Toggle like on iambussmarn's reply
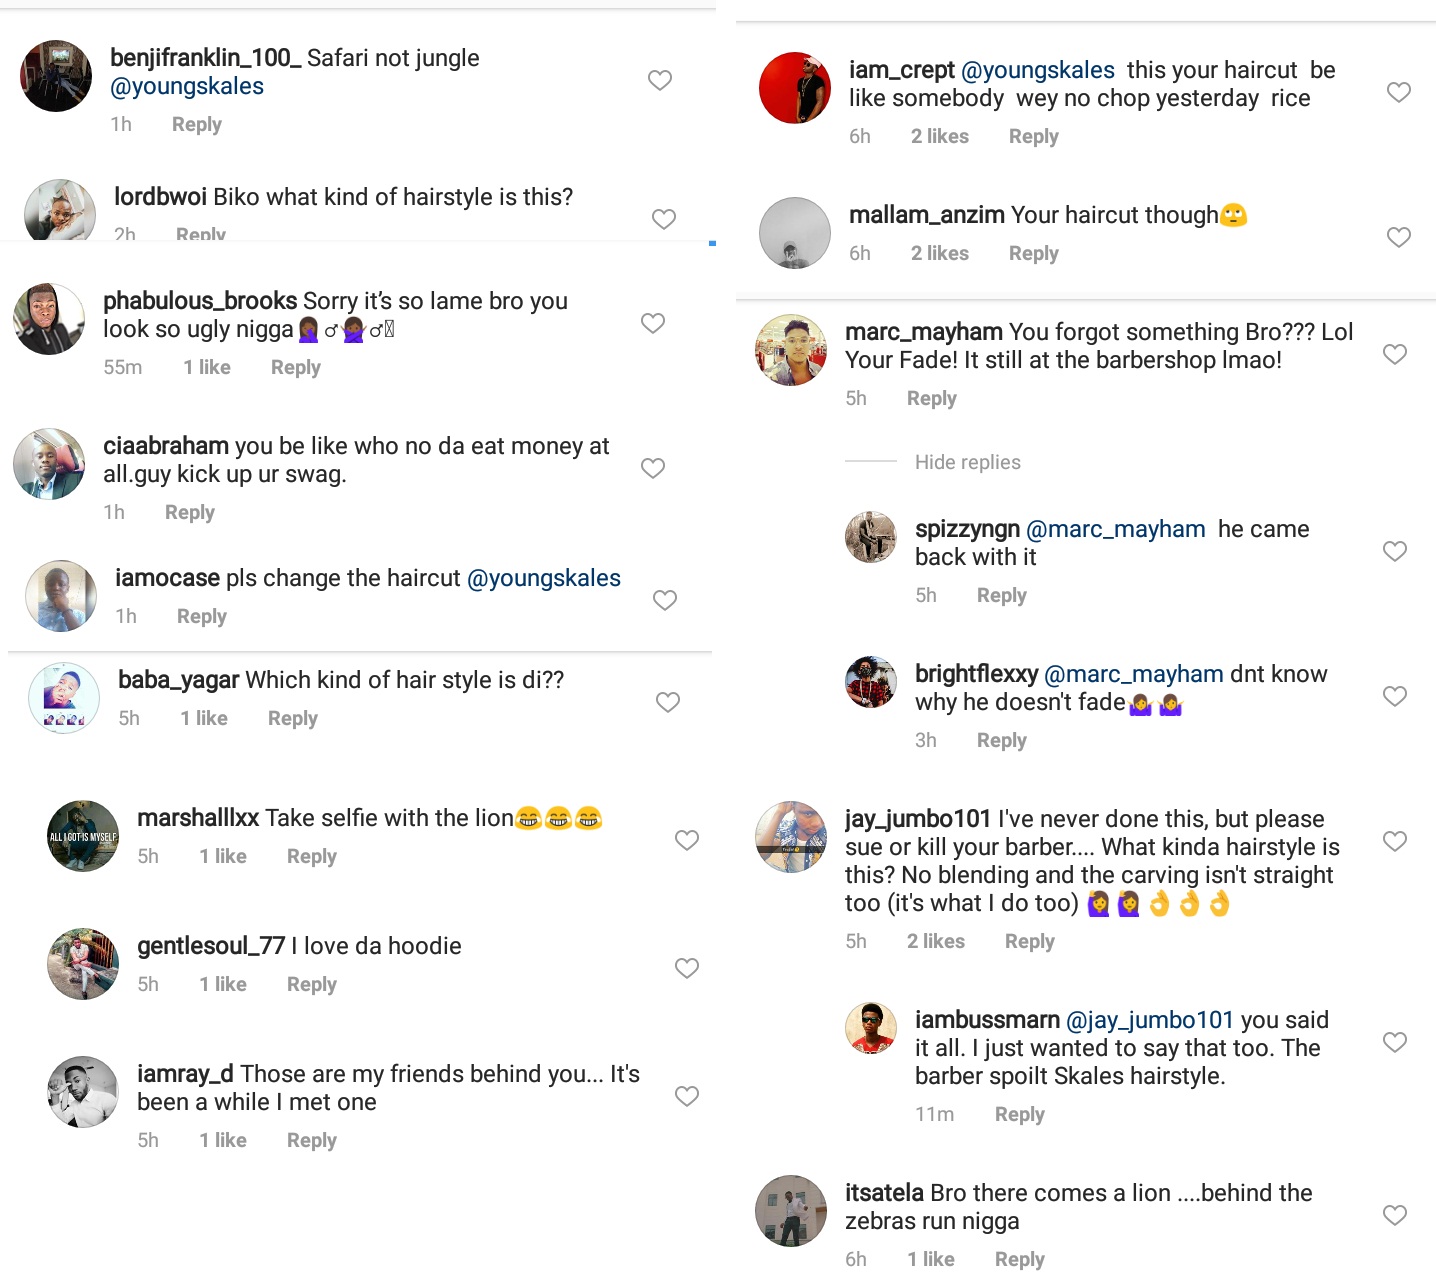Screen dimensions: 1436x1280 1395,1042
